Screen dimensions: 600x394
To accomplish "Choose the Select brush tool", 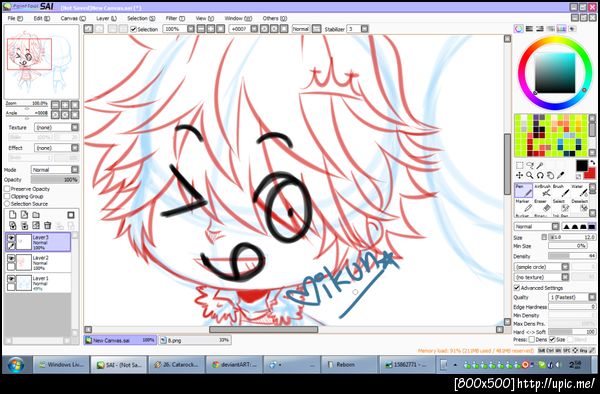I will [x=561, y=206].
